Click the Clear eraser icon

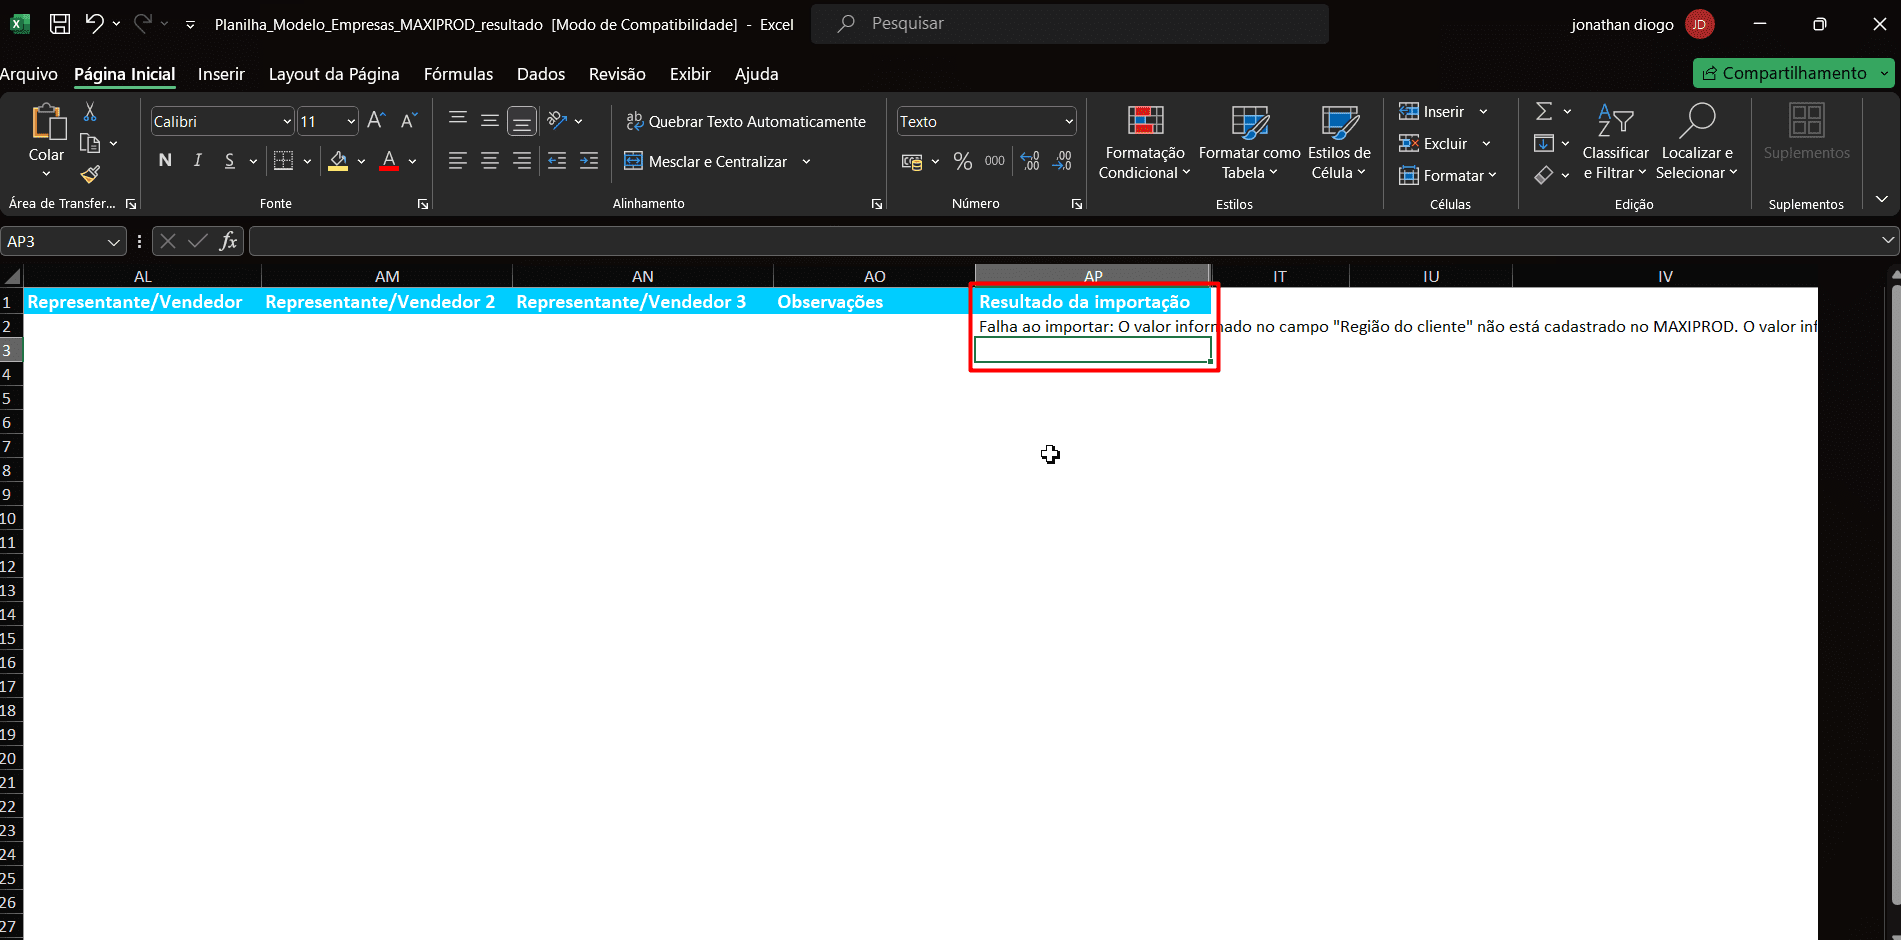[1544, 175]
